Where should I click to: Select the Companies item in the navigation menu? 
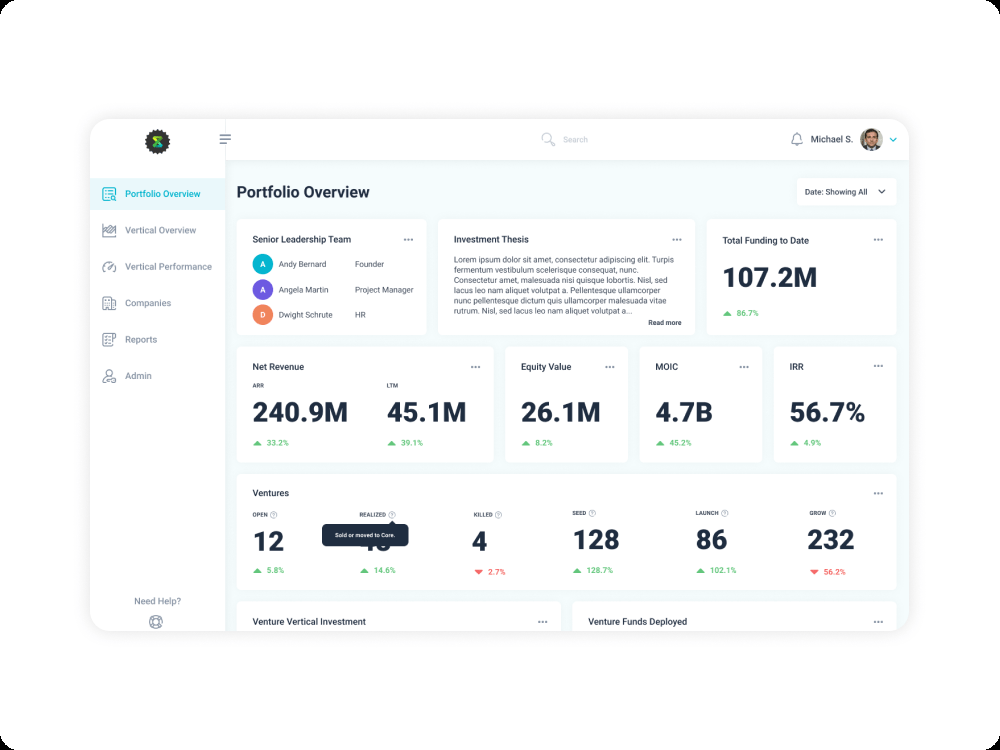tap(146, 303)
